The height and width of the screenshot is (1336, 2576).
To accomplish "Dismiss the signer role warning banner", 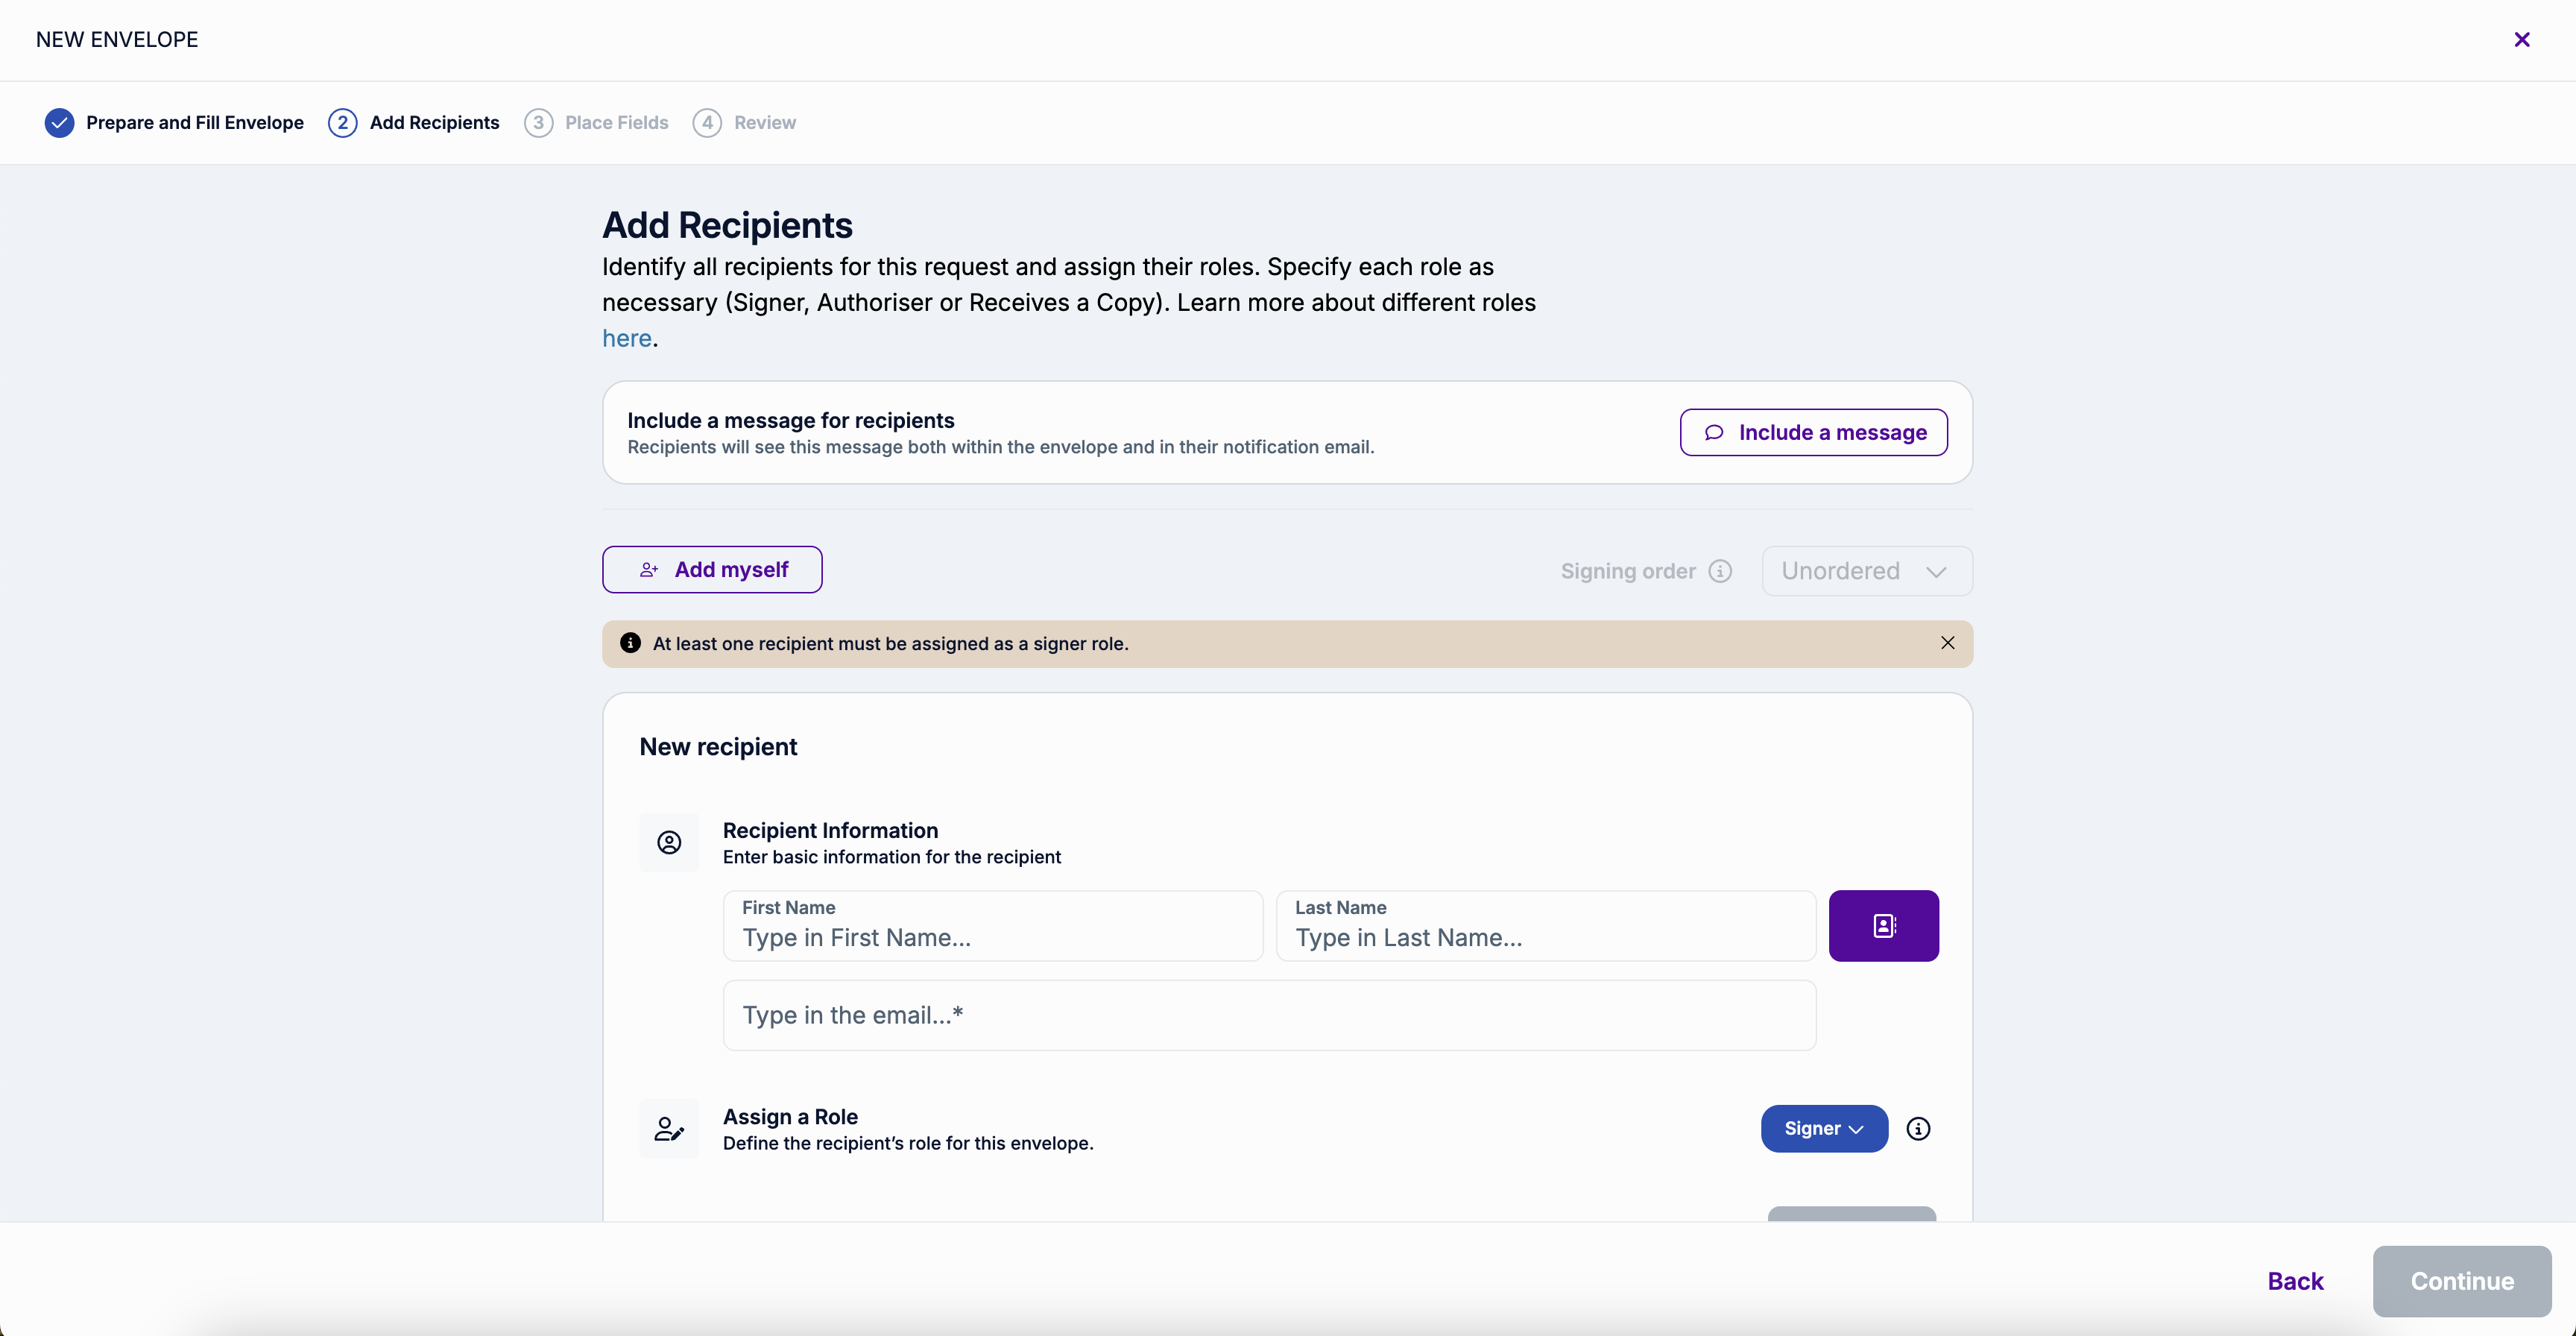I will 1947,643.
